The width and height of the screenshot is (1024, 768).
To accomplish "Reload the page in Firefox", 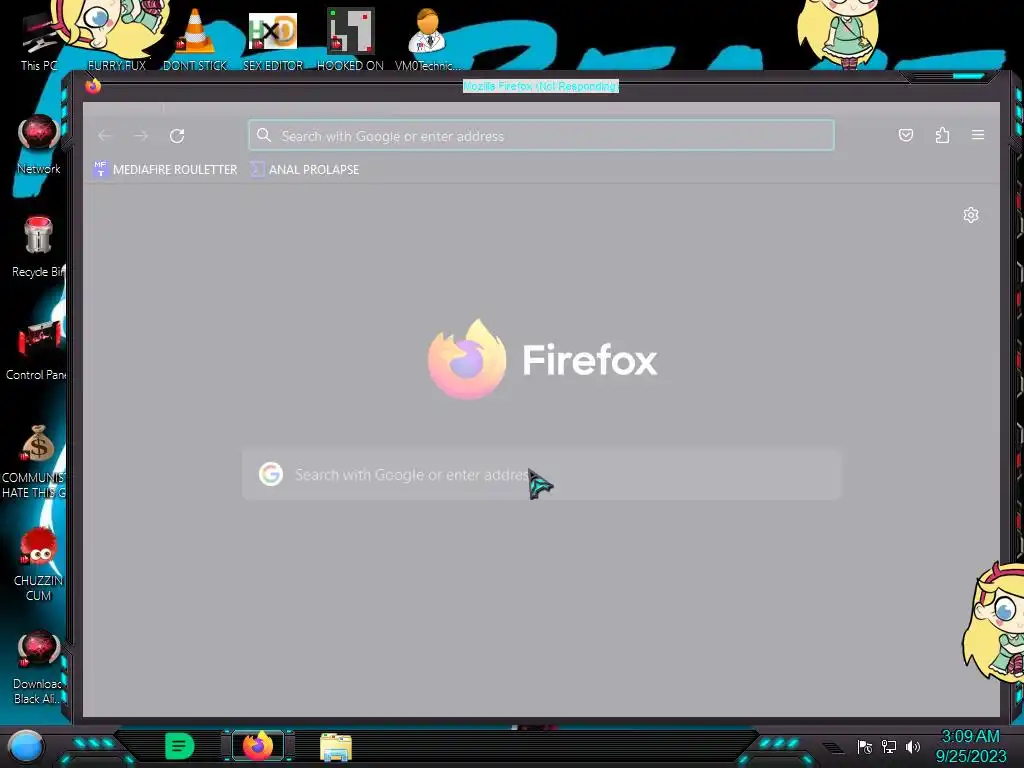I will pos(177,136).
